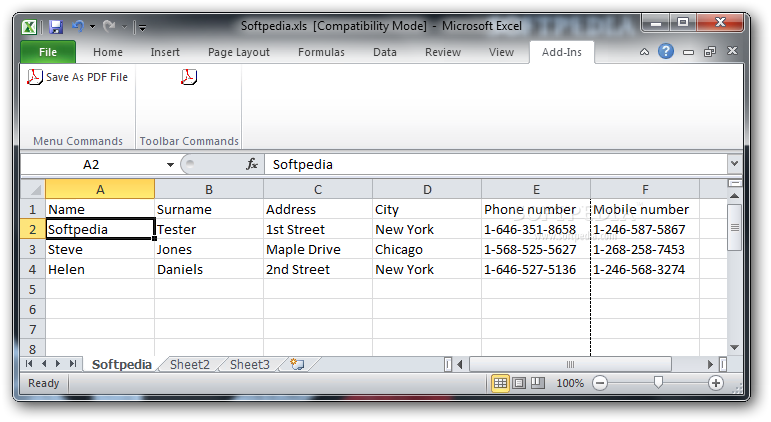Viewport: 771px width, 422px height.
Task: Switch to Page Layout view icon
Action: (x=519, y=383)
